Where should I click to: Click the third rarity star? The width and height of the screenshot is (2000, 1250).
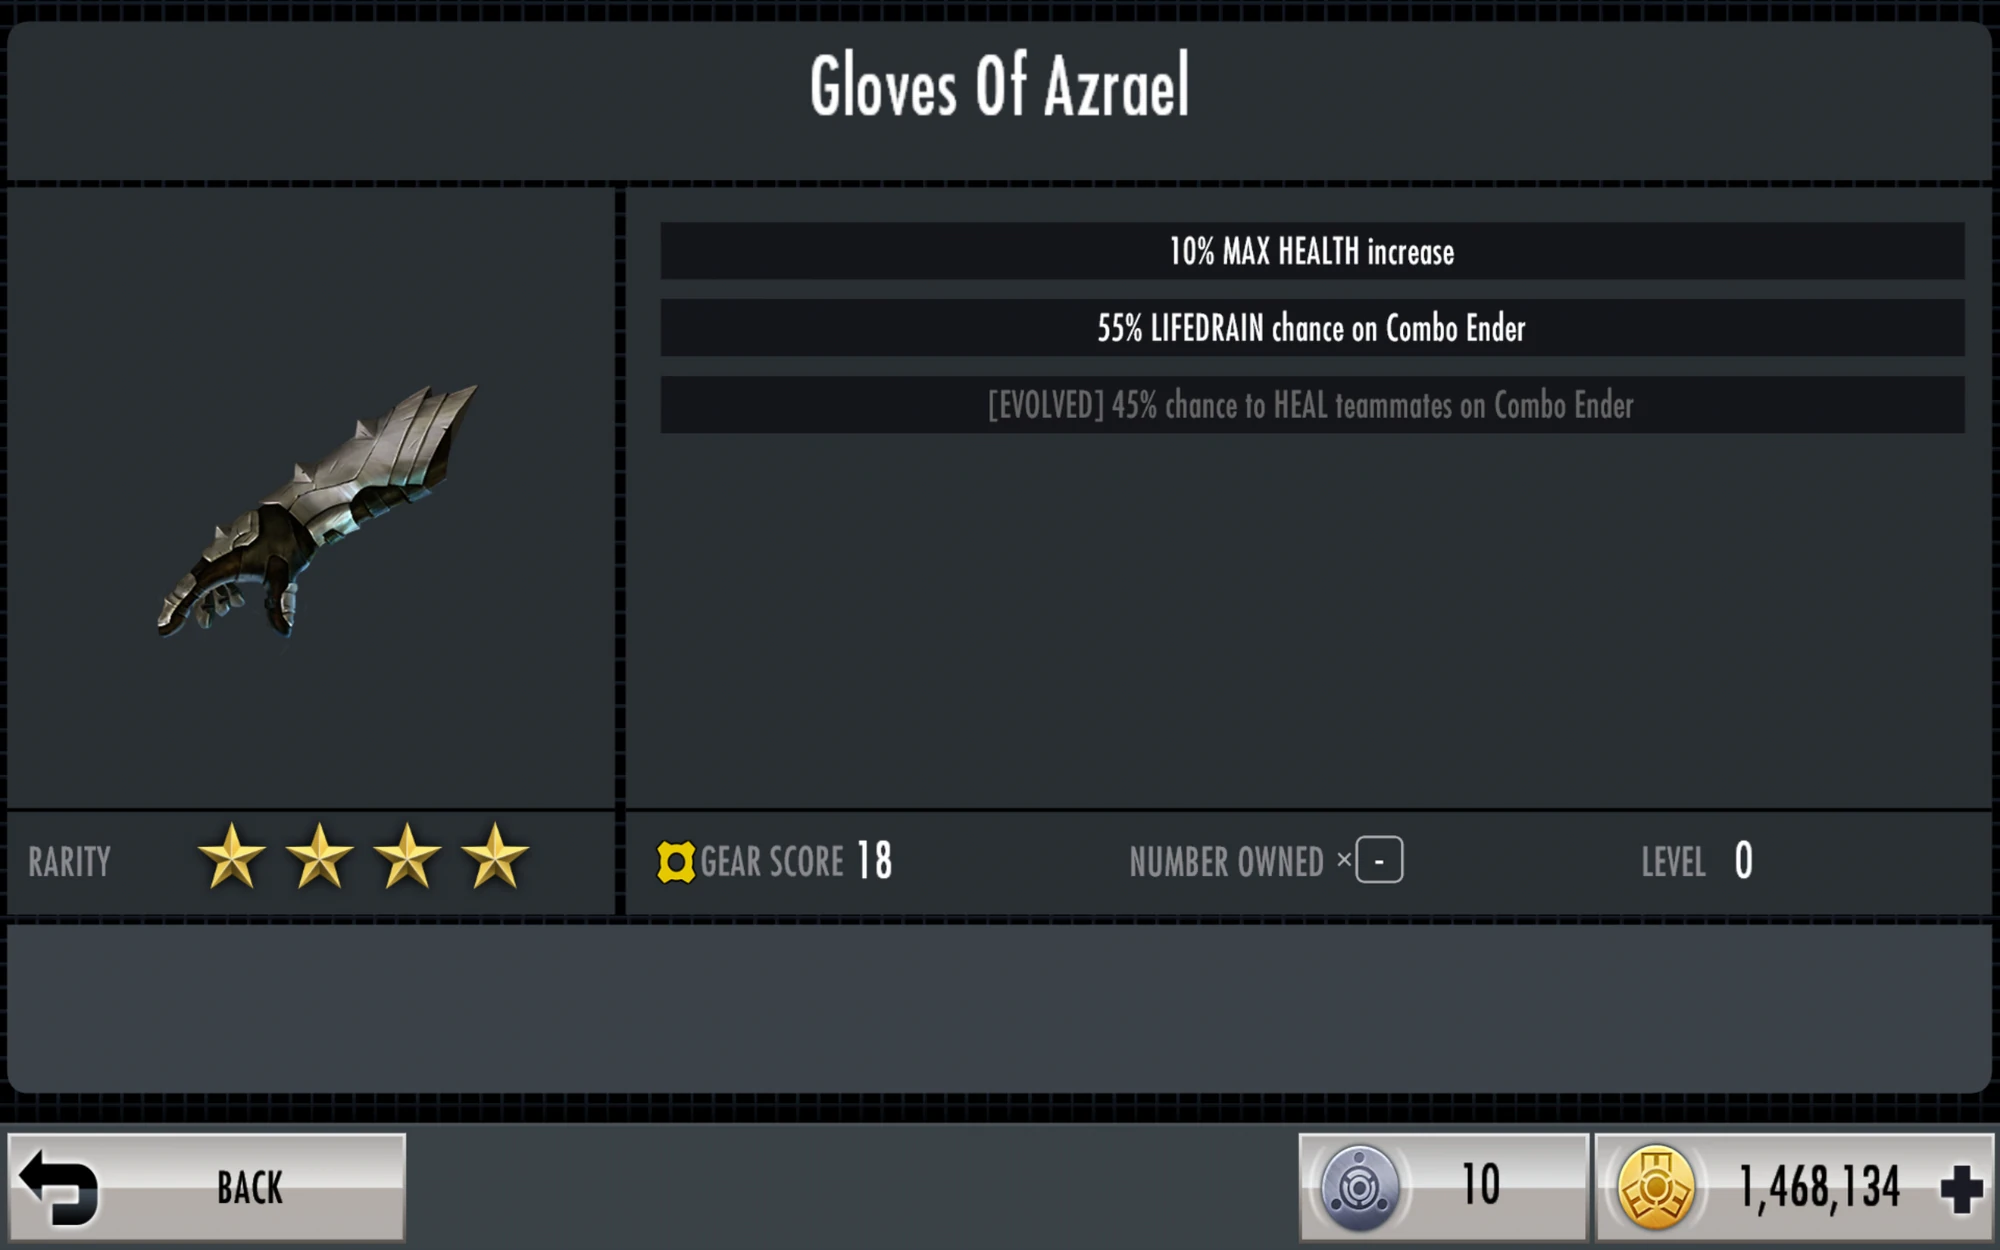tap(407, 857)
